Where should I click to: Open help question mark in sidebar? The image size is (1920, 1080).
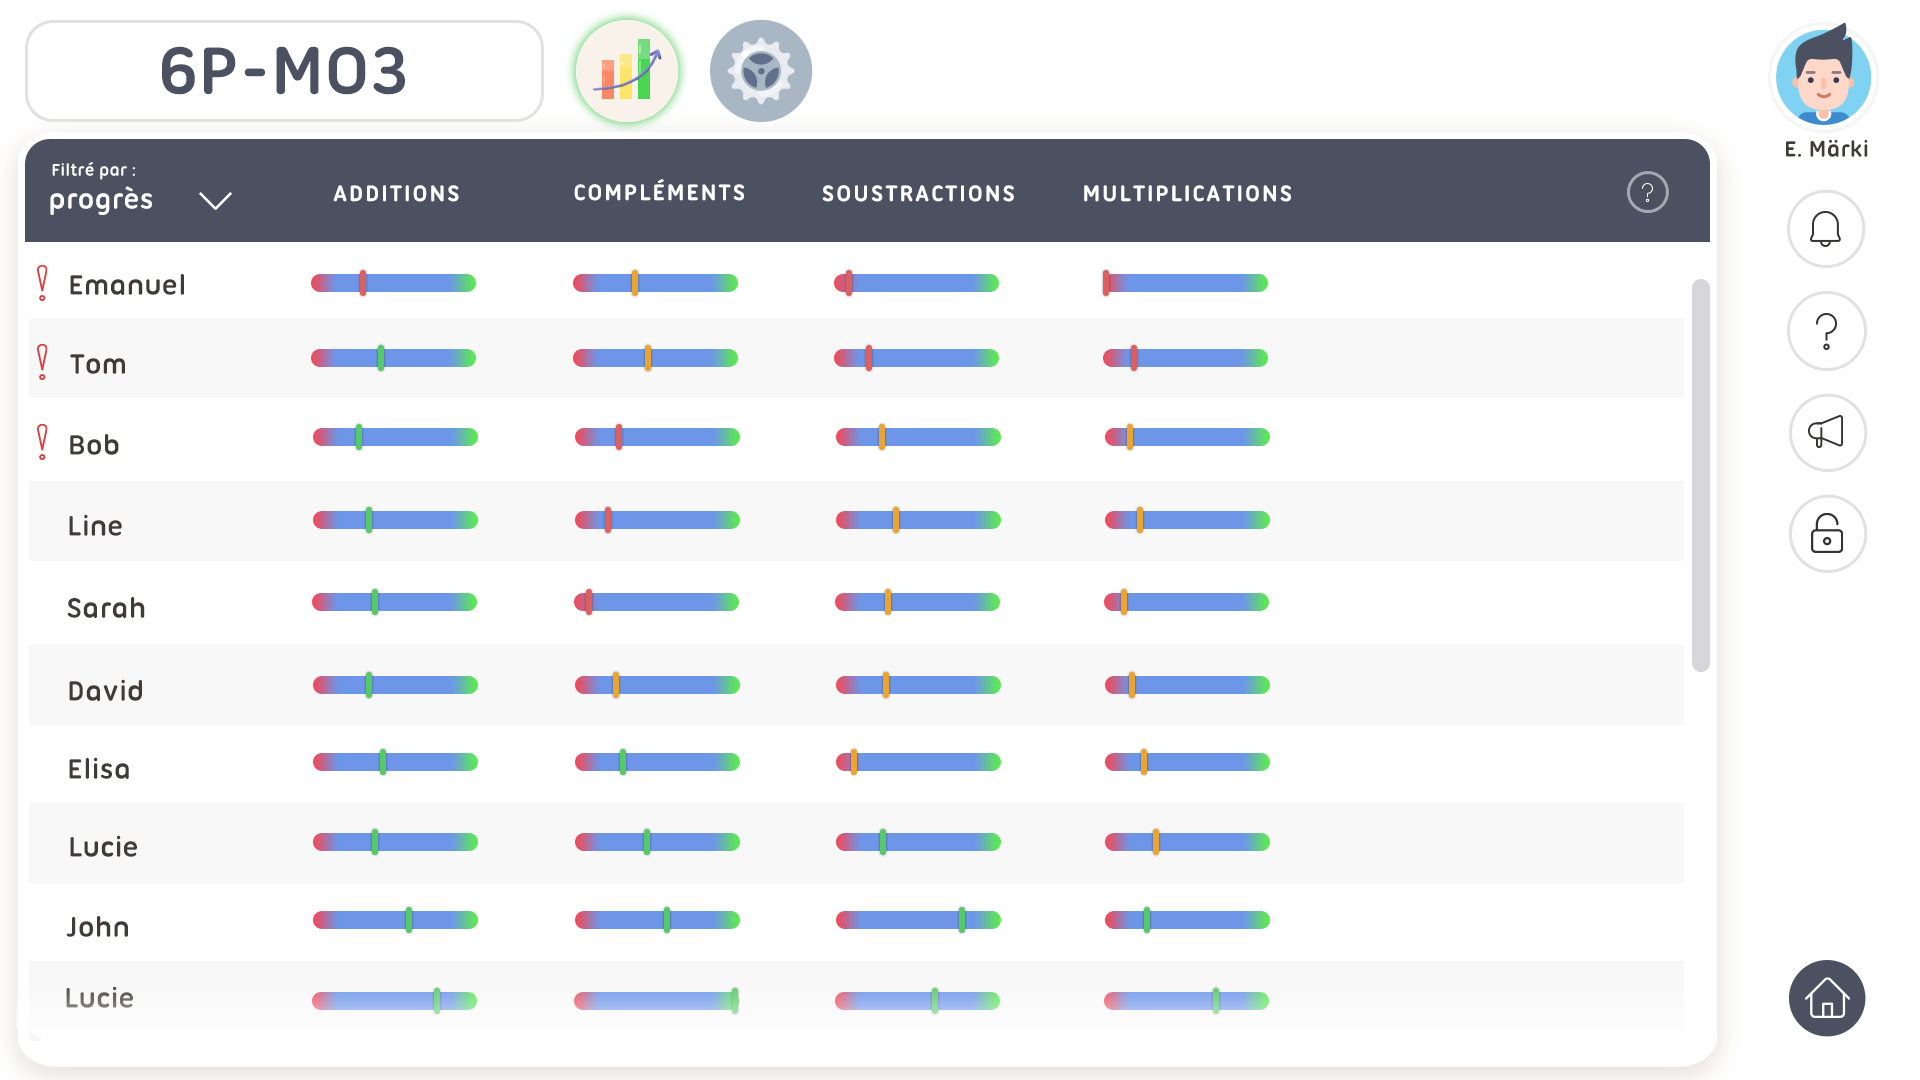pos(1826,331)
